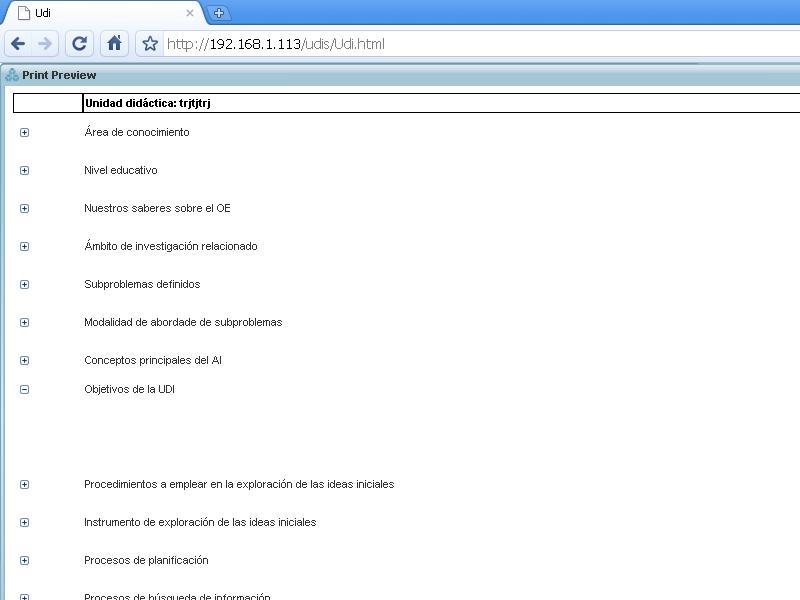Click the Unidad didáctica: trjtjtrj header

pyautogui.click(x=147, y=103)
